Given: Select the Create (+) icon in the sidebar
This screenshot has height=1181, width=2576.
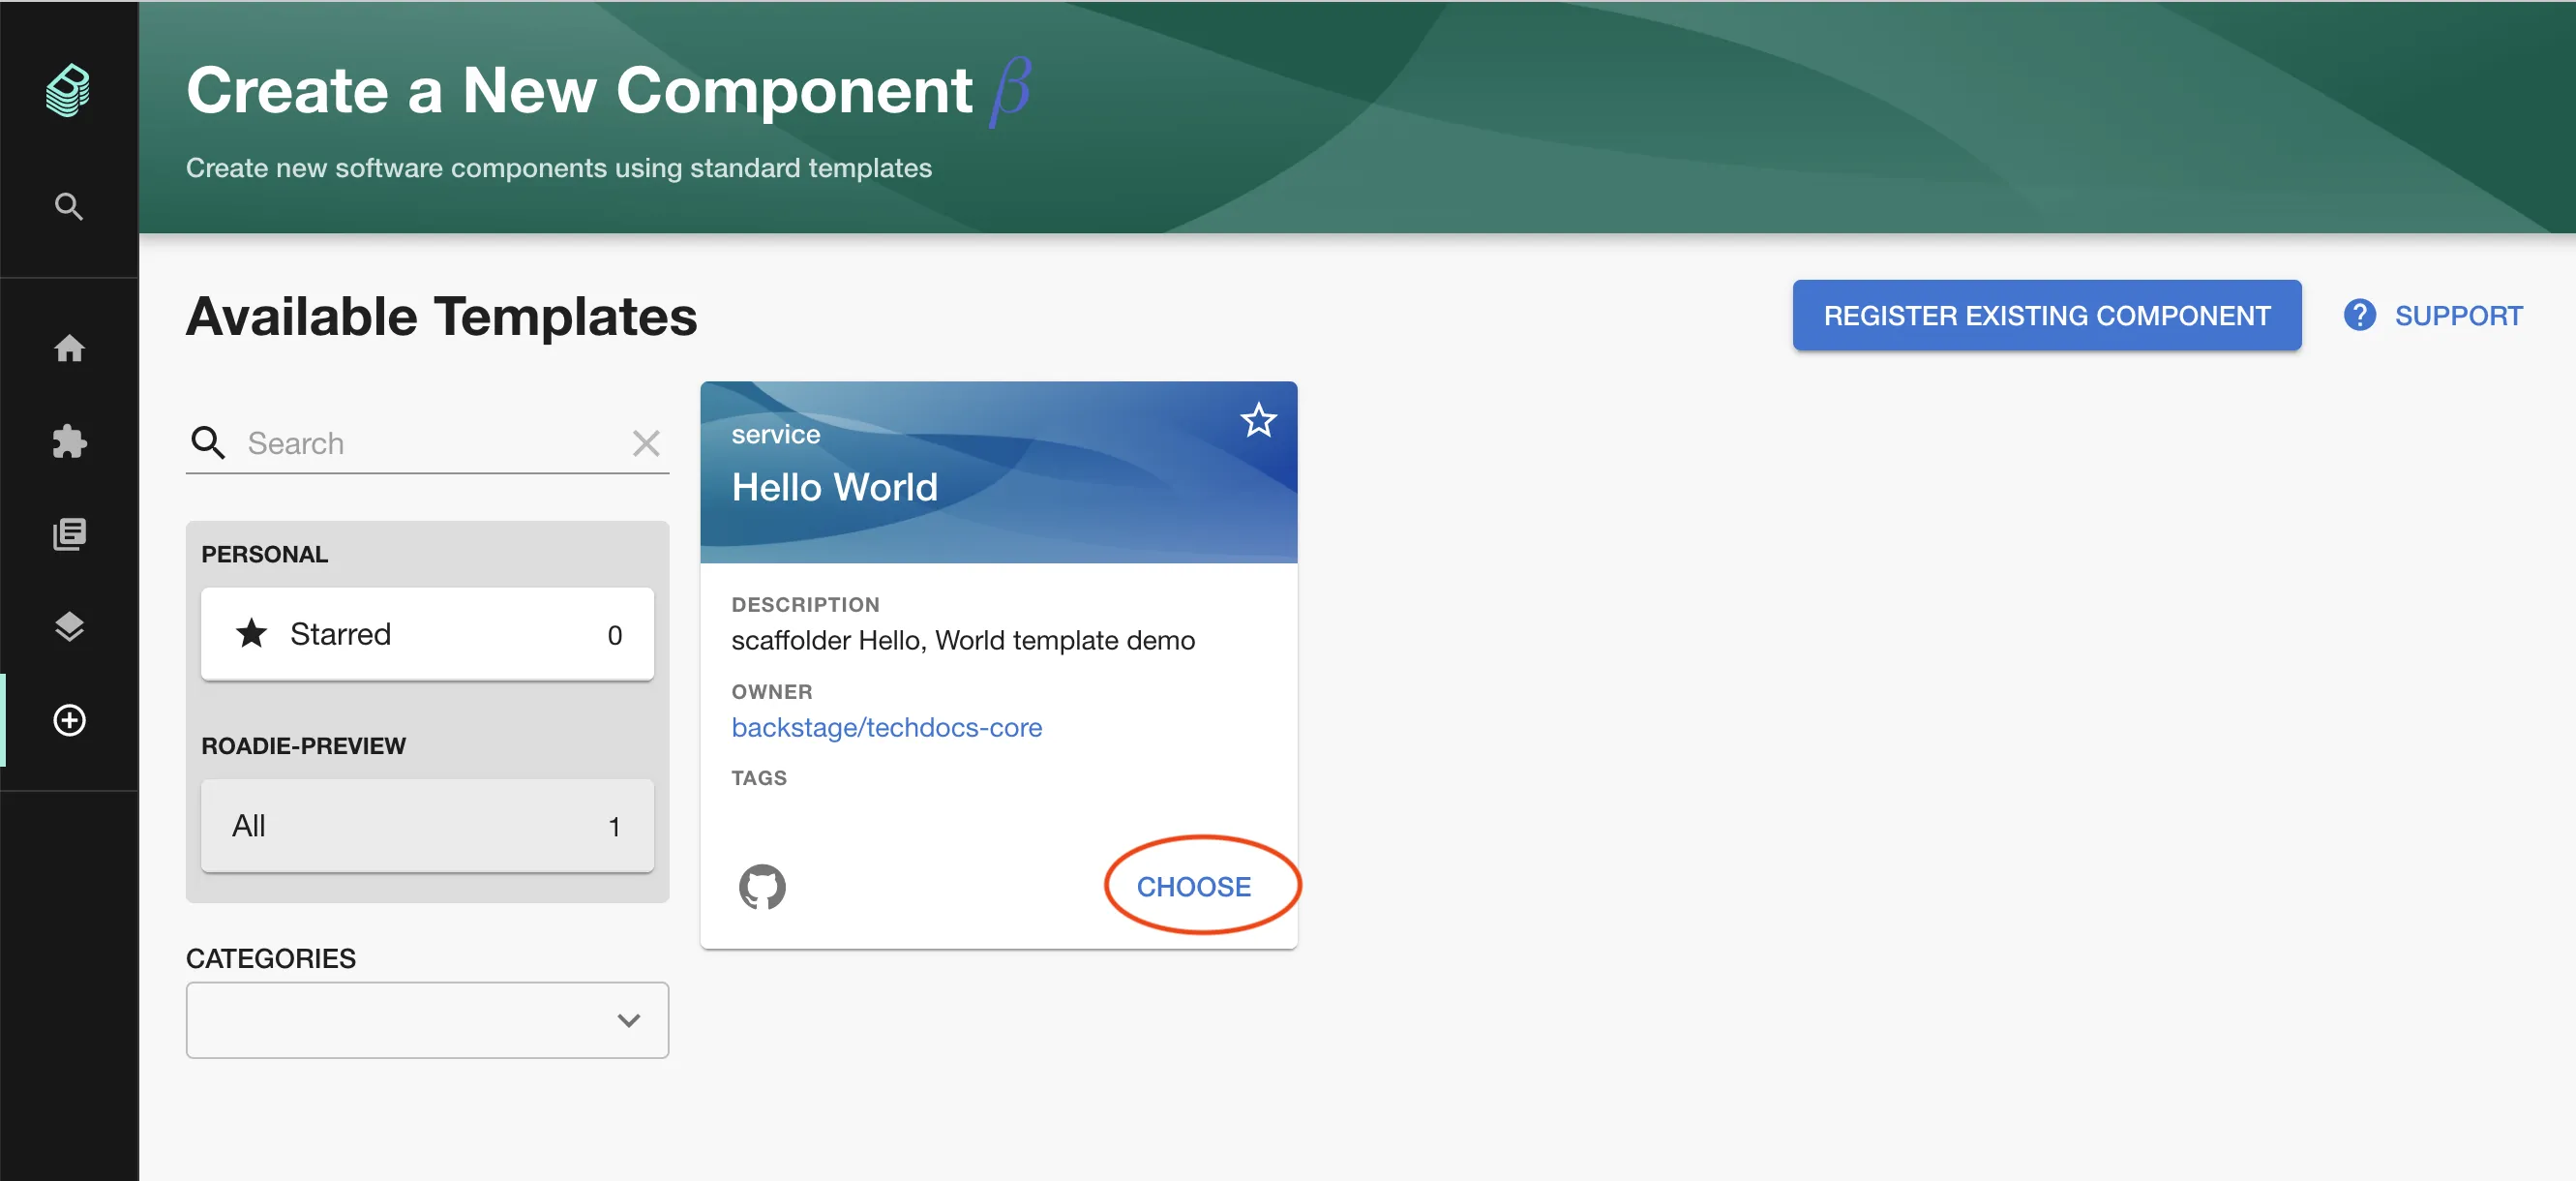Looking at the screenshot, I should coord(68,720).
